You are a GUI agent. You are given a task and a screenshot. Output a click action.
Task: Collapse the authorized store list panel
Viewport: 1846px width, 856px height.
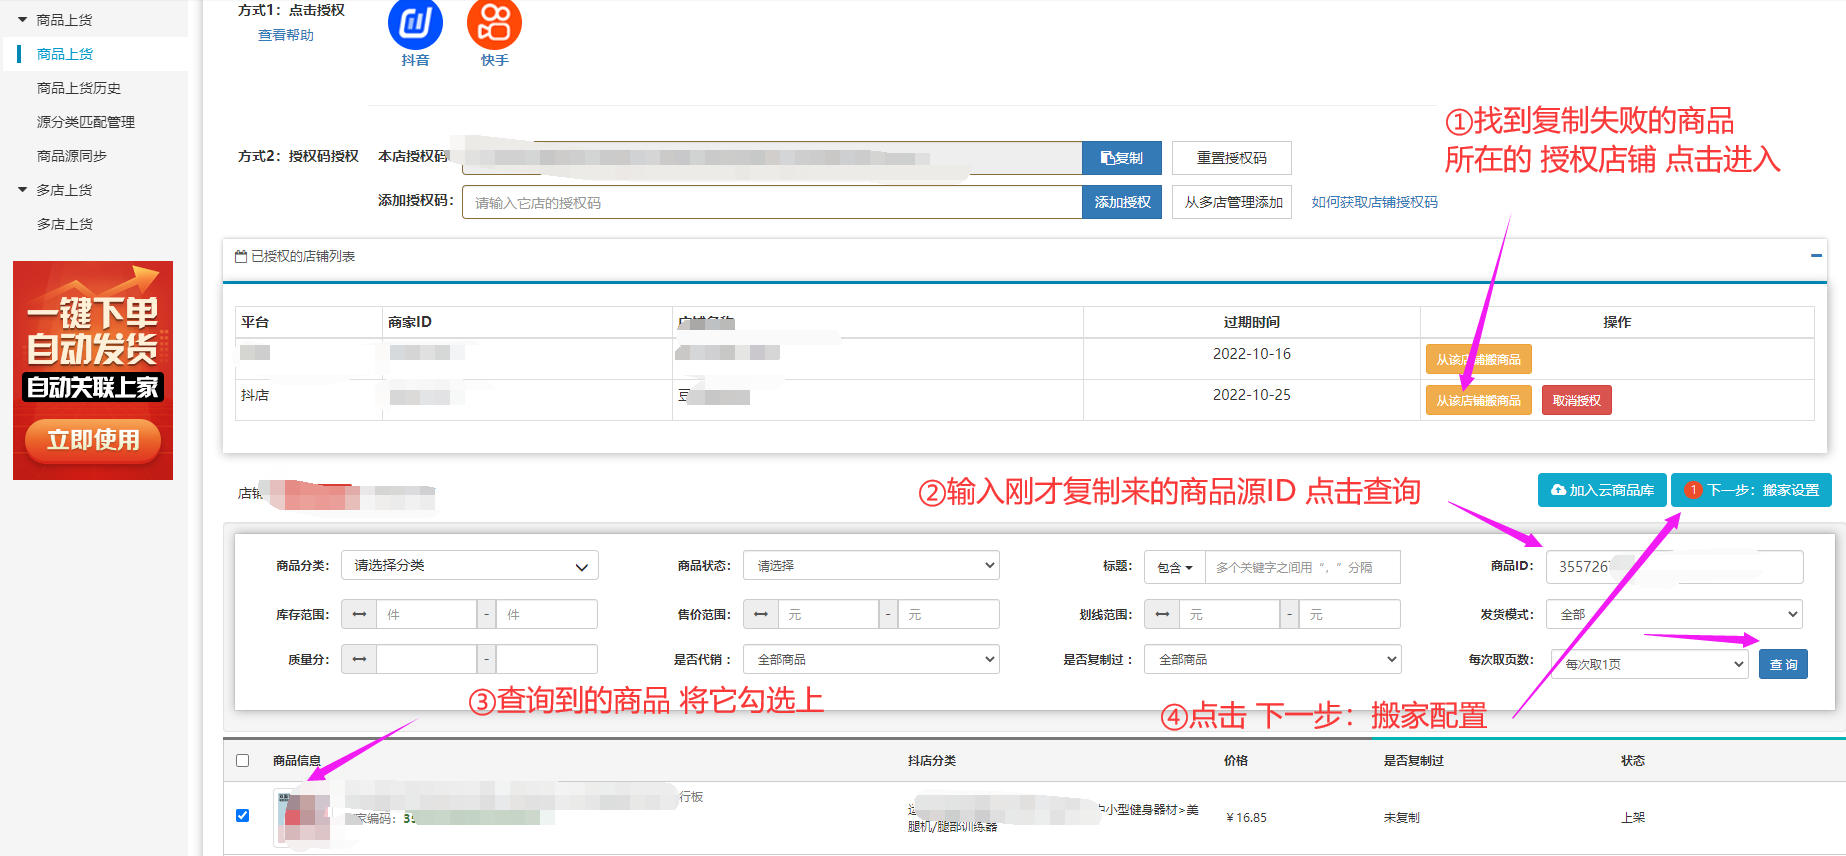tap(1815, 256)
